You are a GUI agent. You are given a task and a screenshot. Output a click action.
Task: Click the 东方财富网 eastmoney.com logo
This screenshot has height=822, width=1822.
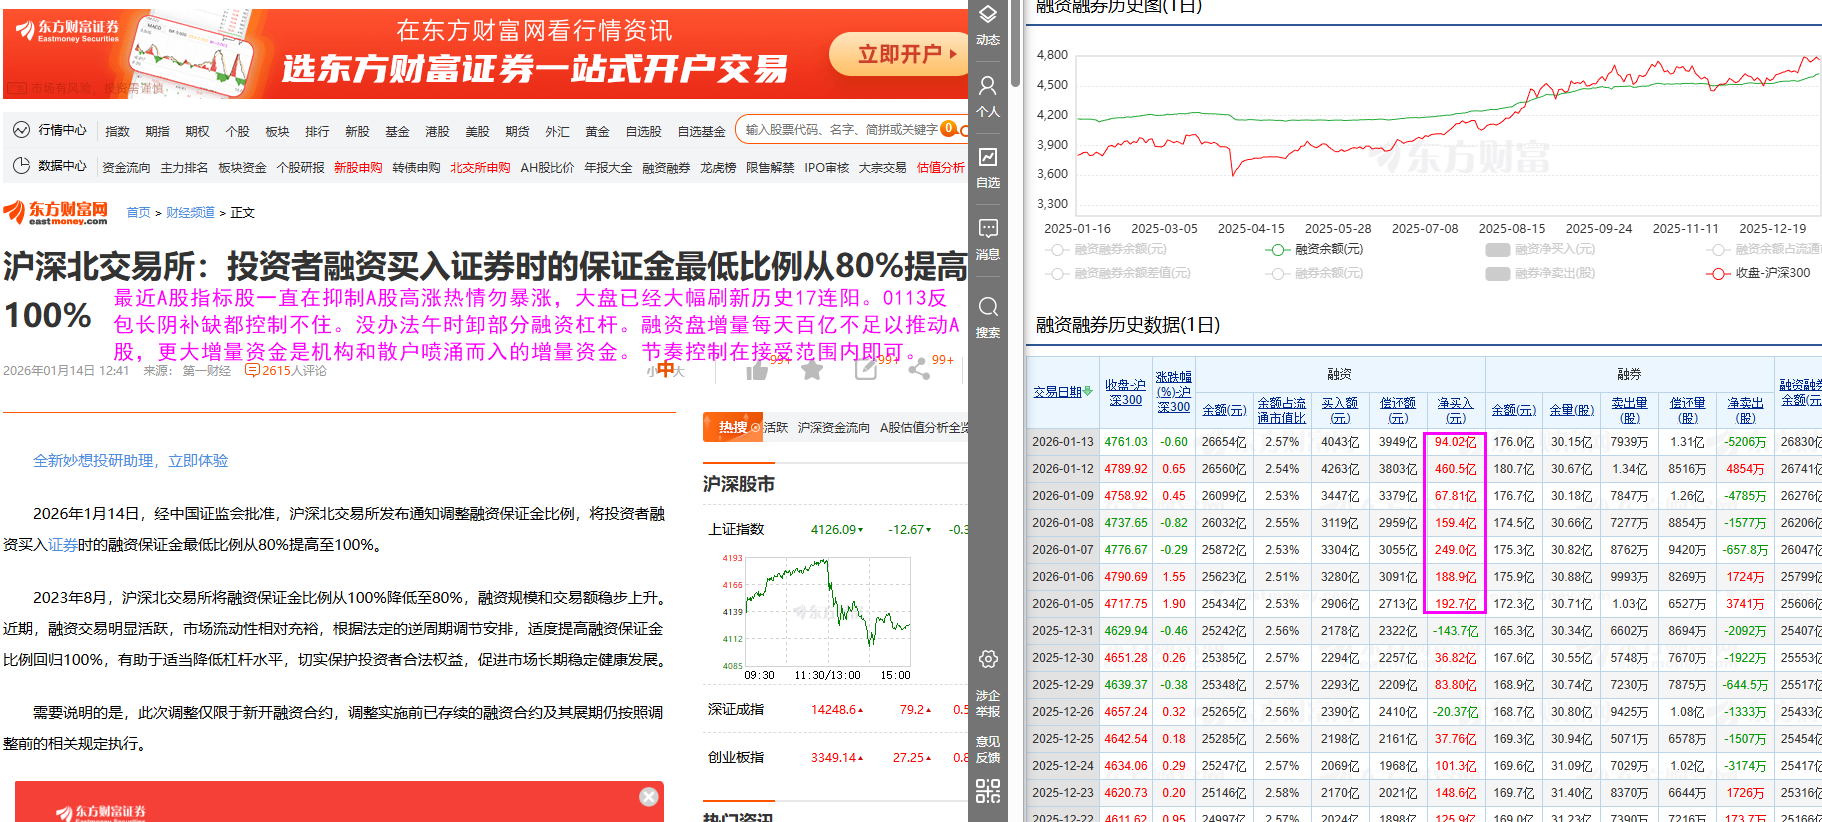pyautogui.click(x=56, y=212)
